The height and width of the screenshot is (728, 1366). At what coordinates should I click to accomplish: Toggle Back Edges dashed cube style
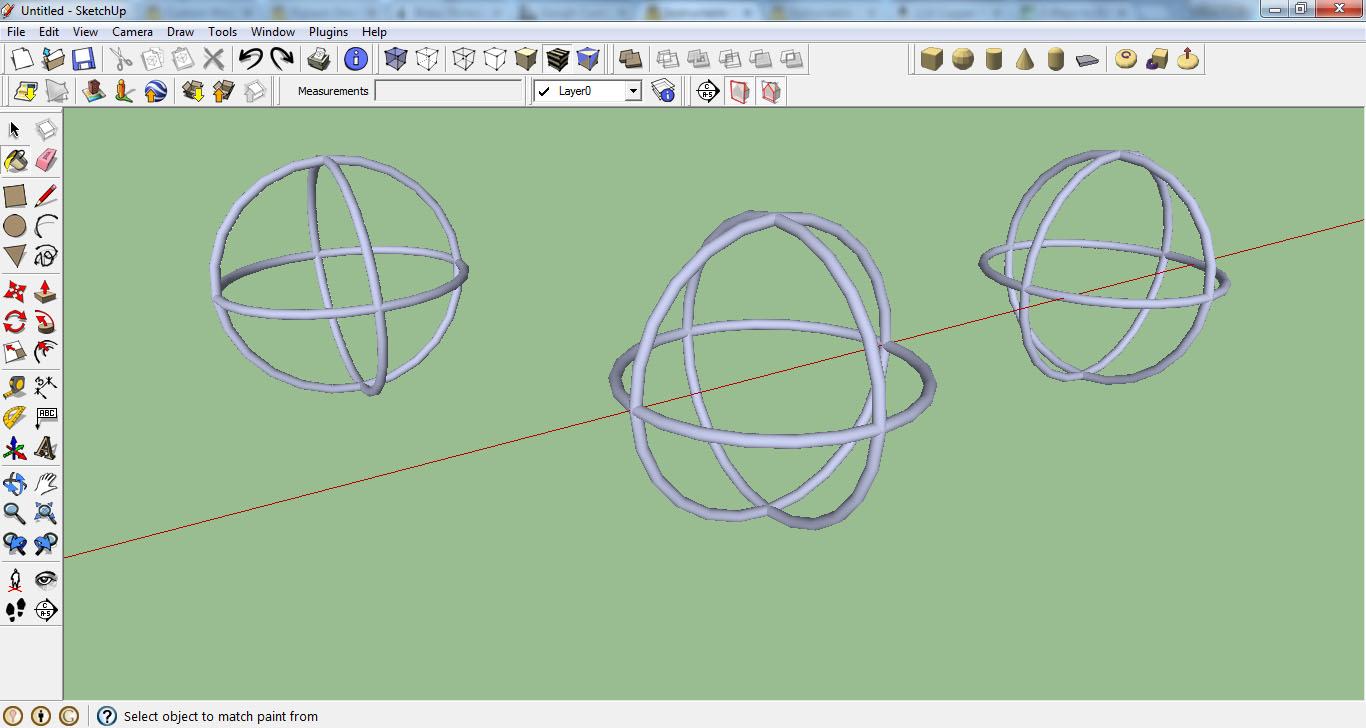point(427,59)
